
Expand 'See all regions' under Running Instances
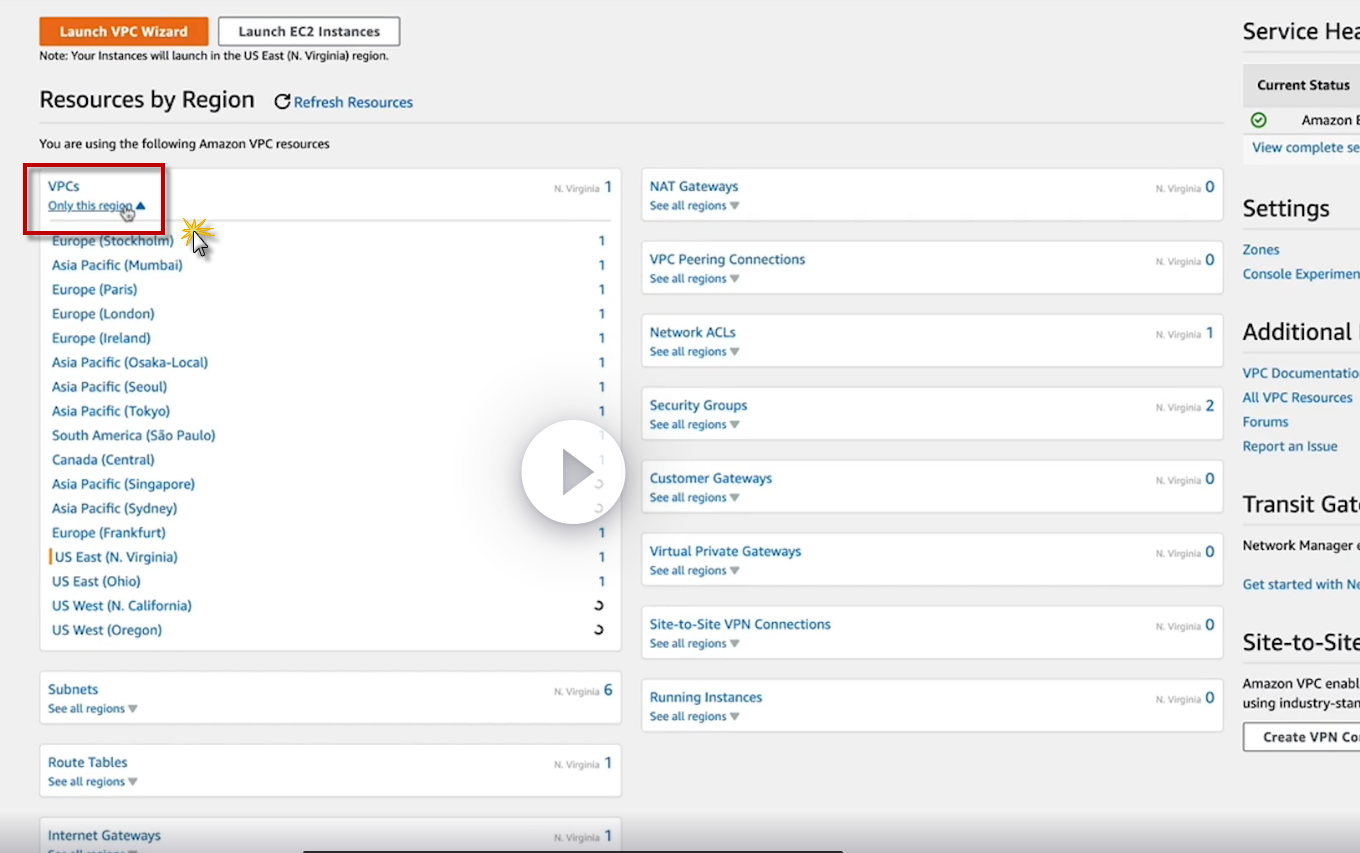pos(694,717)
